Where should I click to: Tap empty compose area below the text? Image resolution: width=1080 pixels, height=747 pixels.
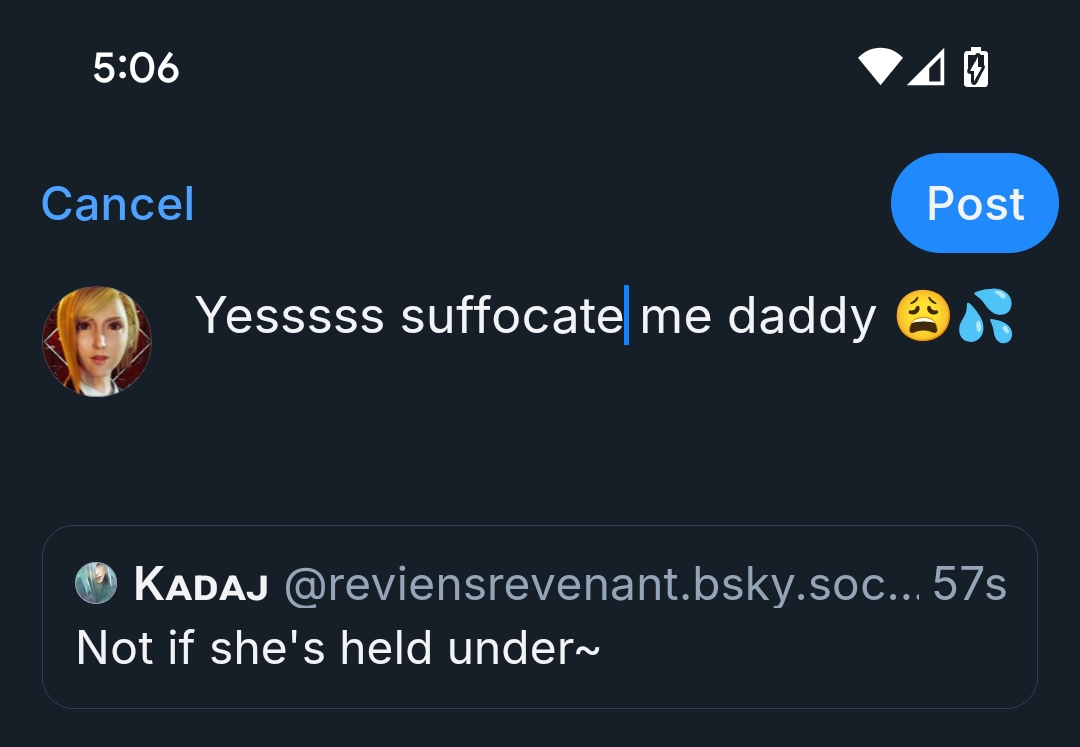pos(600,440)
